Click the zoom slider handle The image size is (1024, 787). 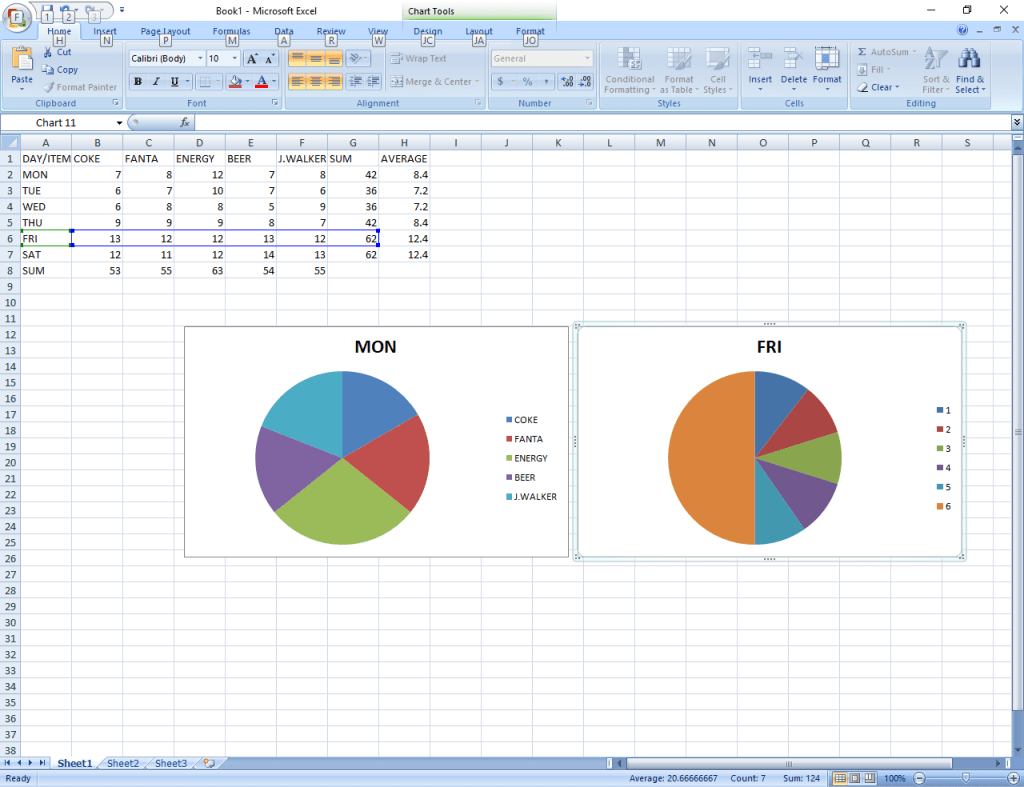965,778
